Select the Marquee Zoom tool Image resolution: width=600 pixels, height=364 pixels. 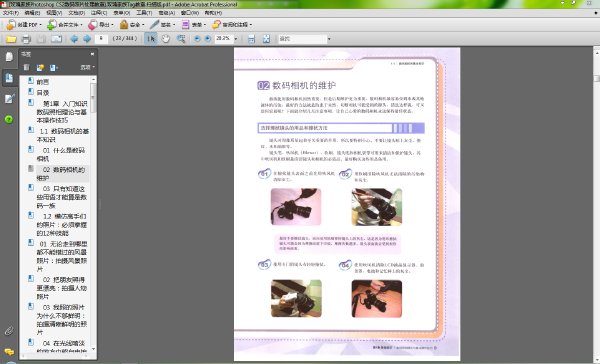point(180,39)
